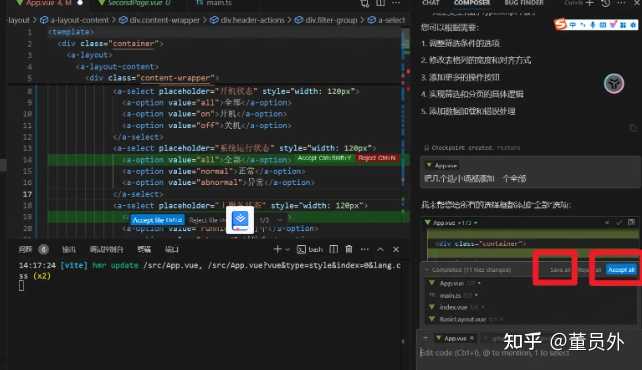Split the terminal panel
This screenshot has width=642, height=370.
coord(334,249)
